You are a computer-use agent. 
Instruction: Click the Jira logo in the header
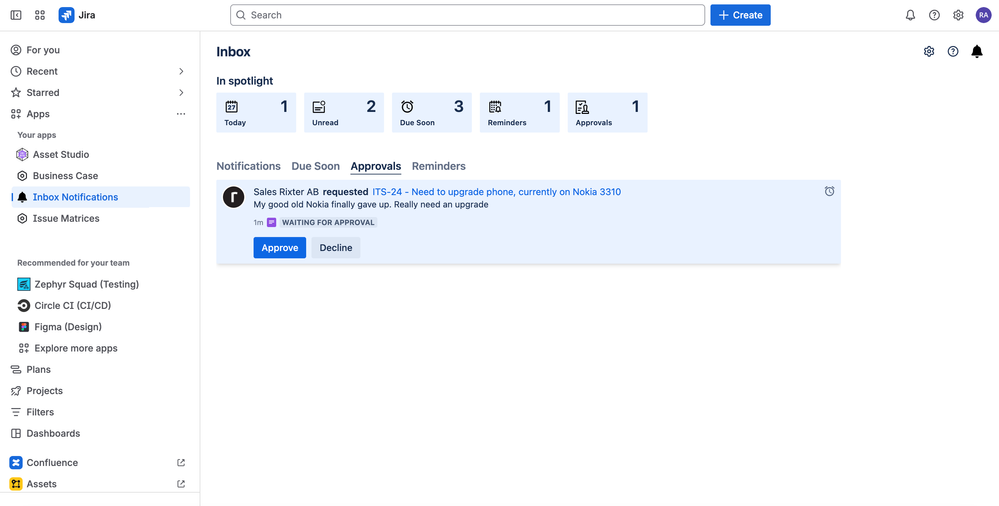[x=77, y=15]
